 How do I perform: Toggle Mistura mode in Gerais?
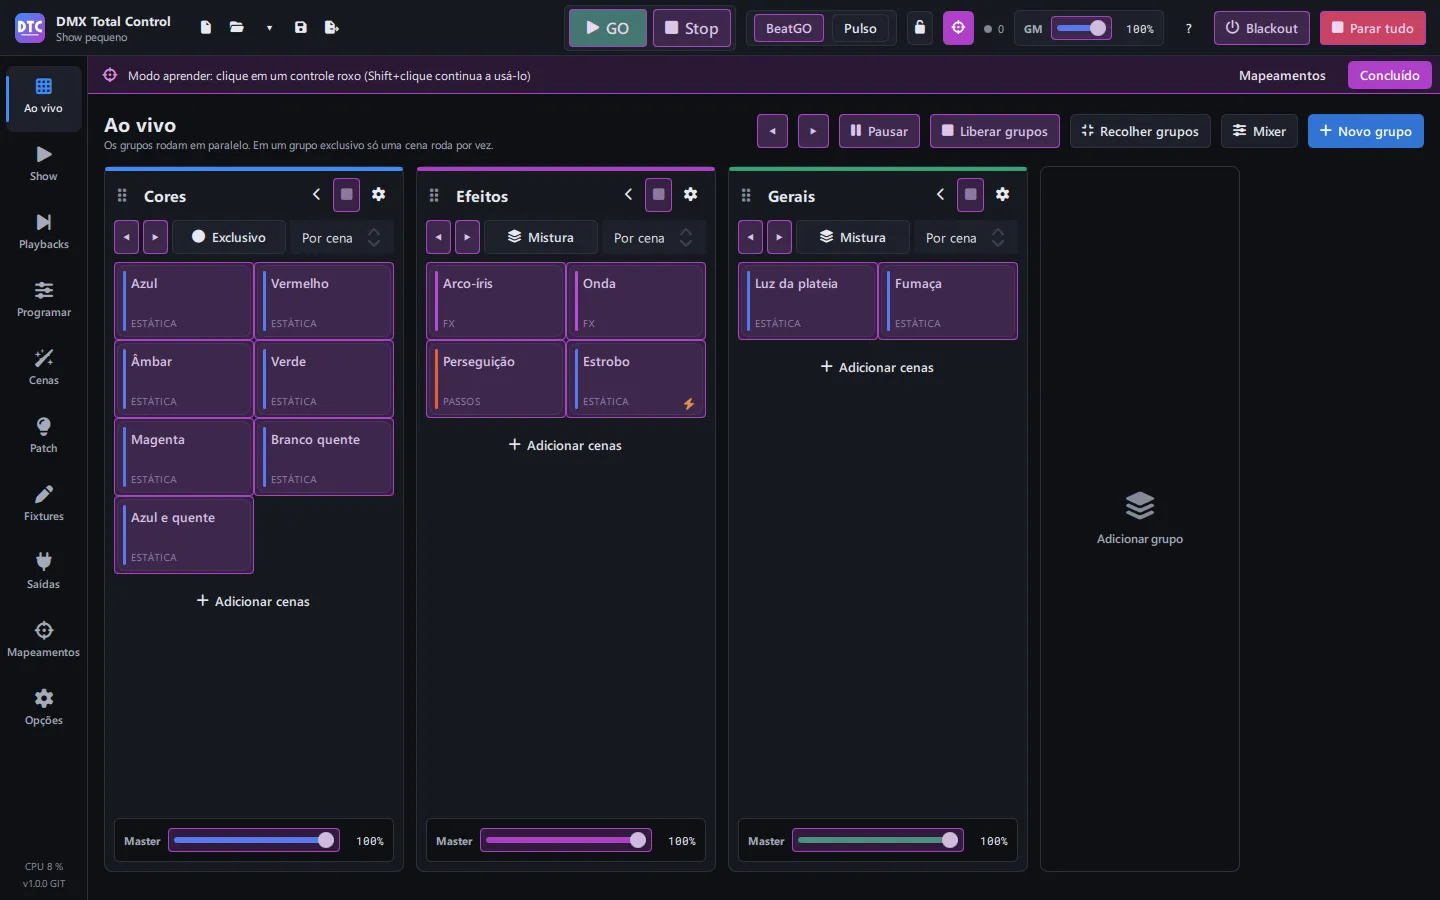853,237
